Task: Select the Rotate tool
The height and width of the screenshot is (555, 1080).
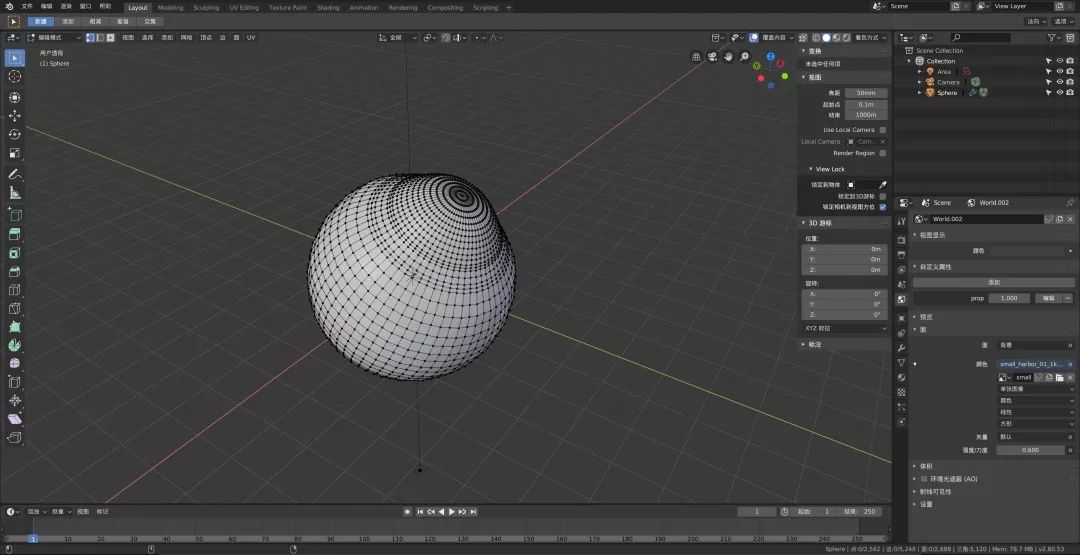Action: click(14, 134)
